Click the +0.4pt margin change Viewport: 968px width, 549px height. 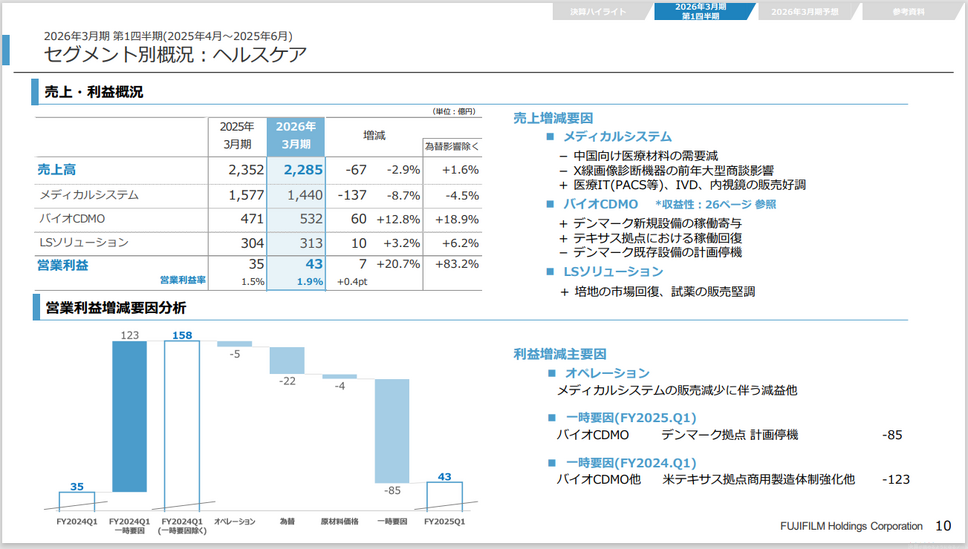pos(352,282)
